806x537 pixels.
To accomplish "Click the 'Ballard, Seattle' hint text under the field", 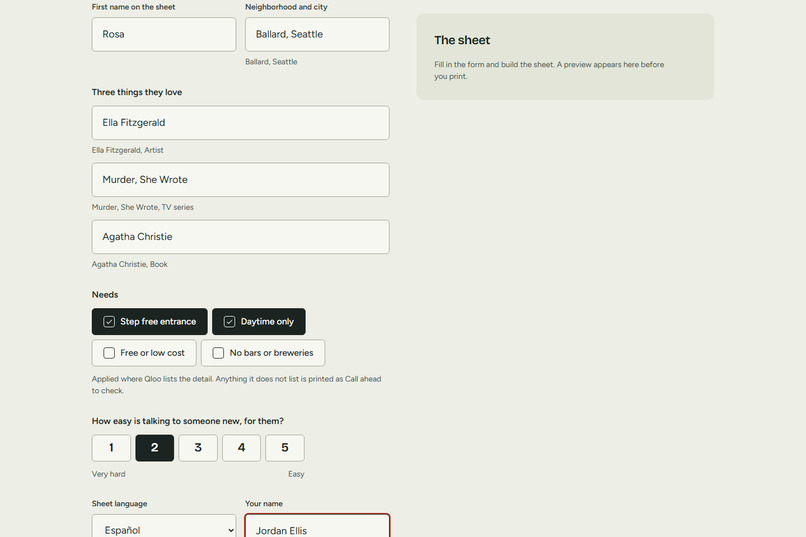I will point(271,62).
